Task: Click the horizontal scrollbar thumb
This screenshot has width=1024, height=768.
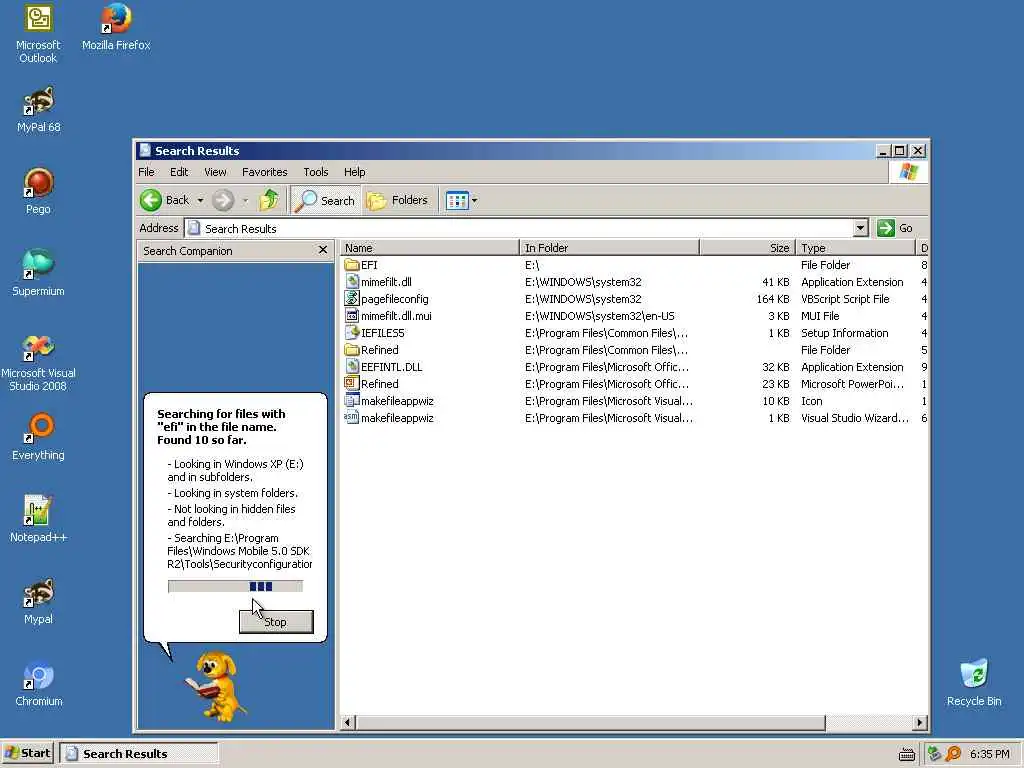Action: click(x=590, y=722)
